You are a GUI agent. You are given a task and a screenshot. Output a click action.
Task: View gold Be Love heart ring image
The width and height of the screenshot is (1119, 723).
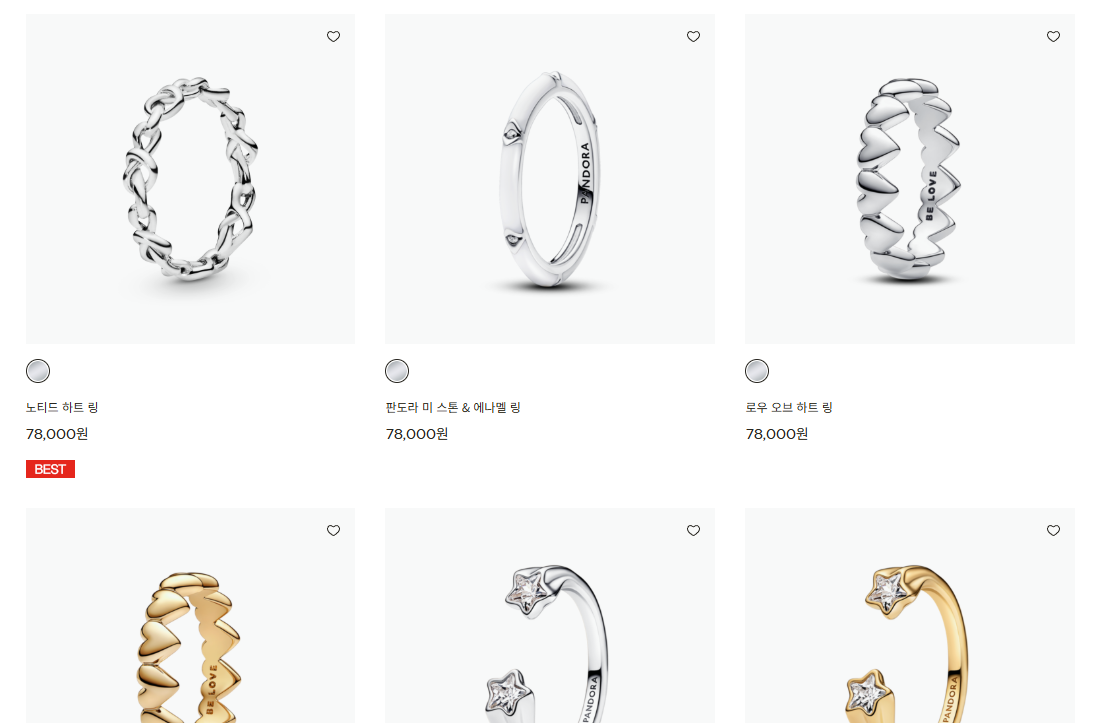[191, 616]
